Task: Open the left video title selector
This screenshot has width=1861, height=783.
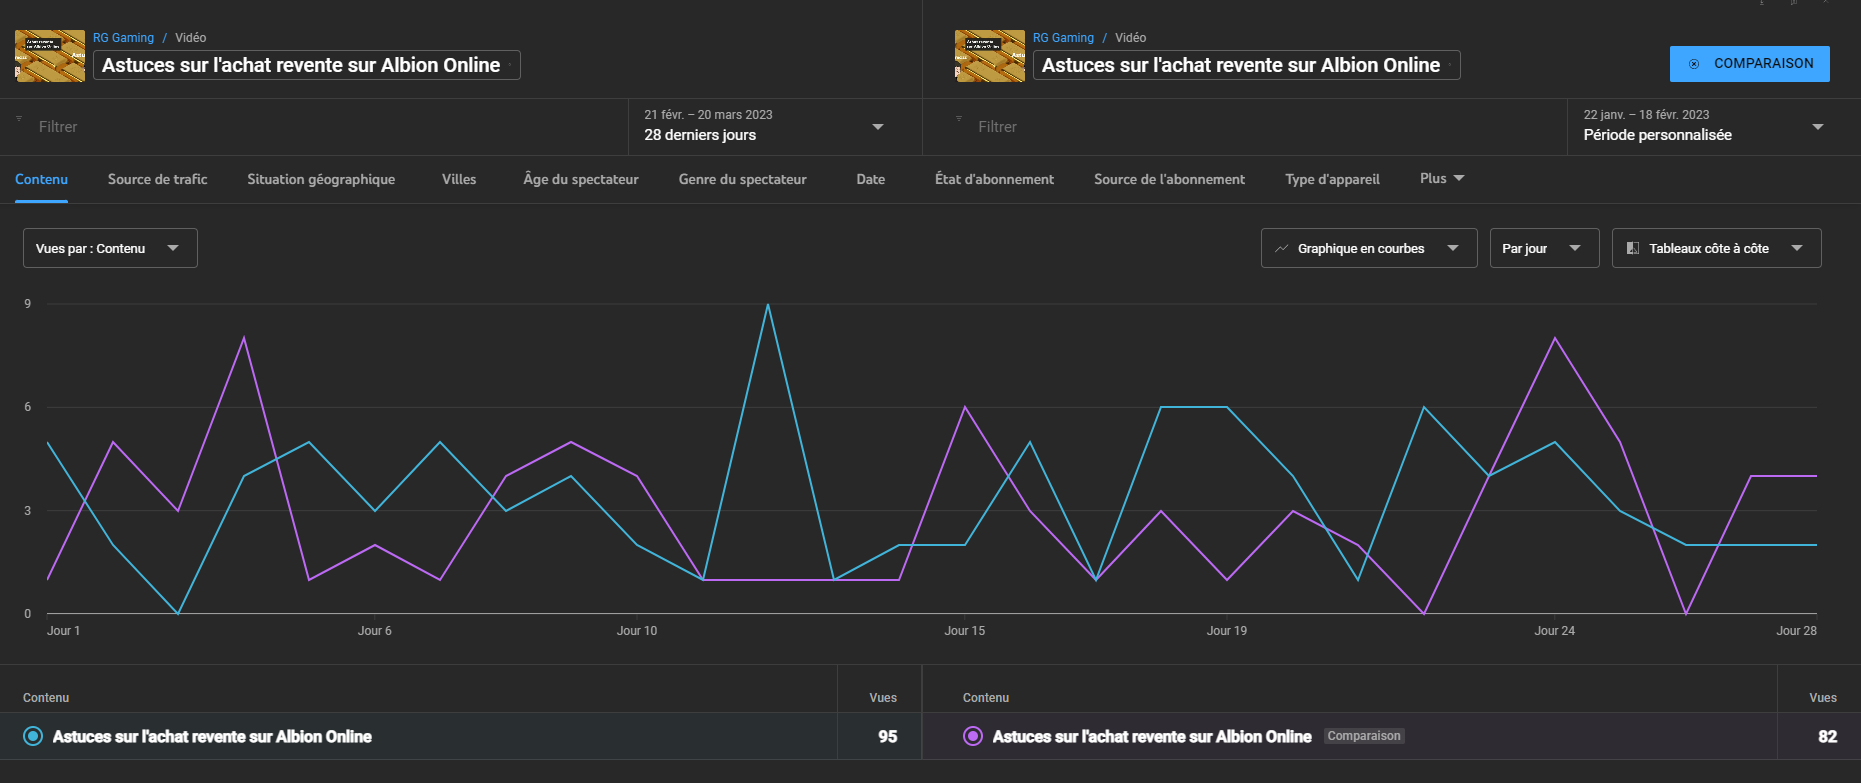Action: (x=307, y=65)
